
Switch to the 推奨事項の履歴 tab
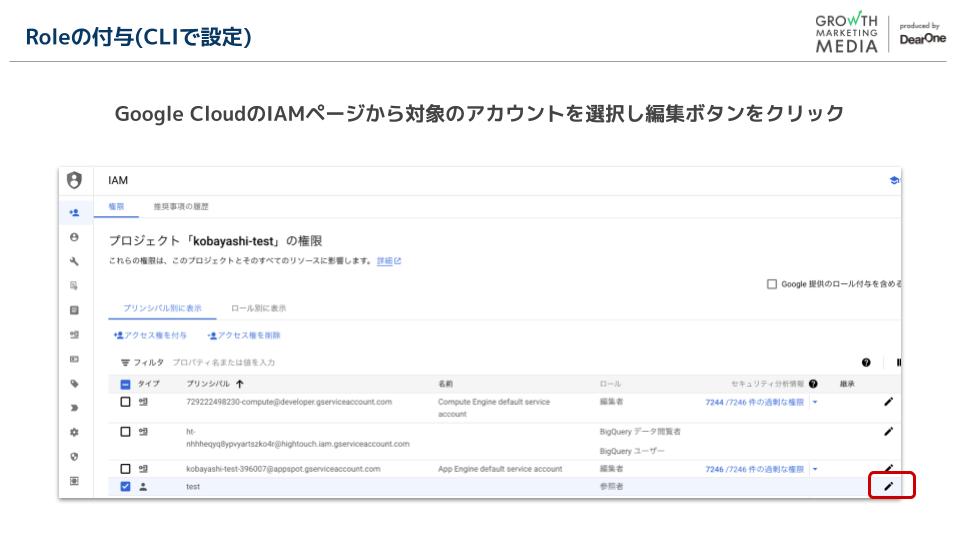(181, 207)
